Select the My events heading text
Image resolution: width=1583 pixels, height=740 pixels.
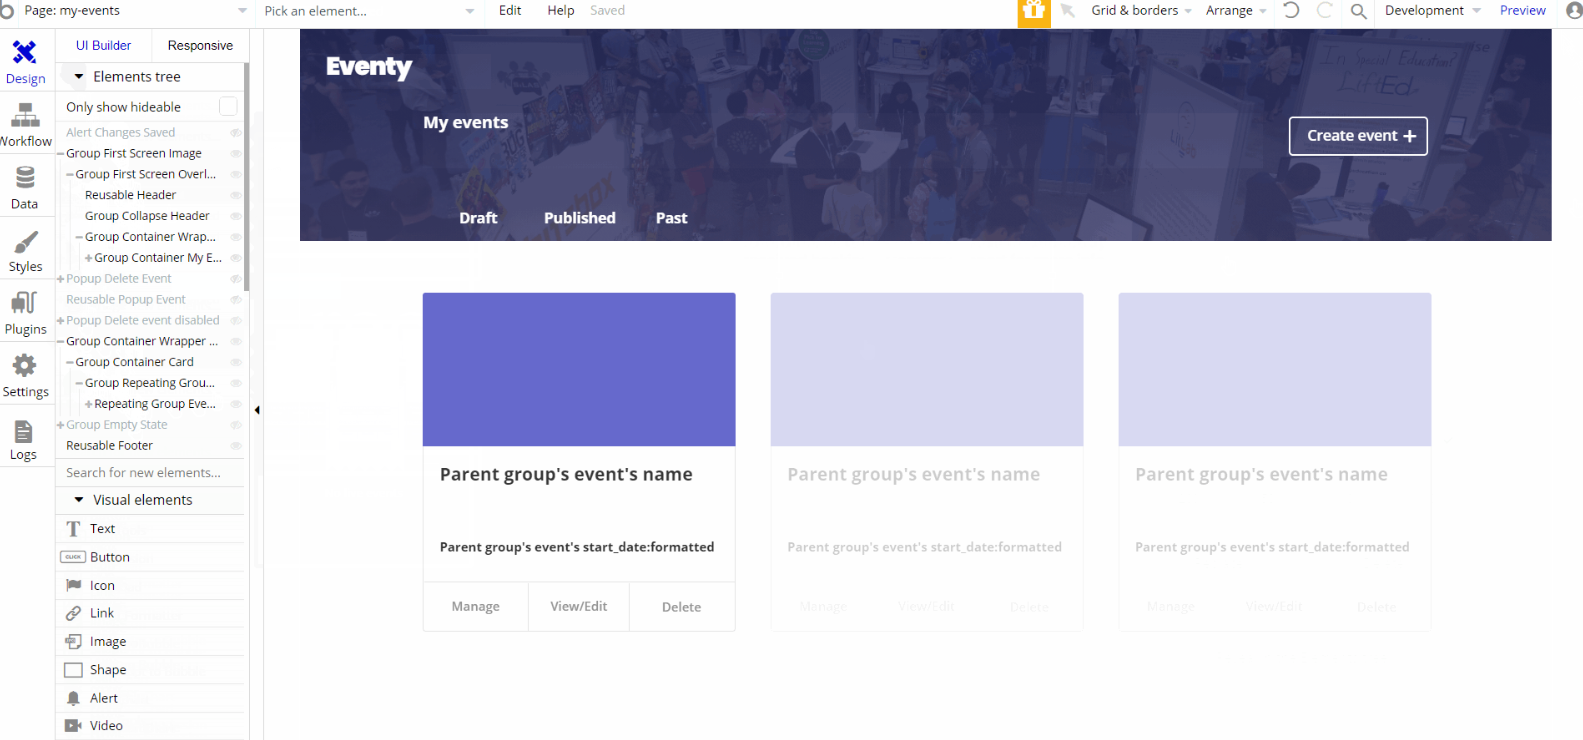click(x=466, y=123)
